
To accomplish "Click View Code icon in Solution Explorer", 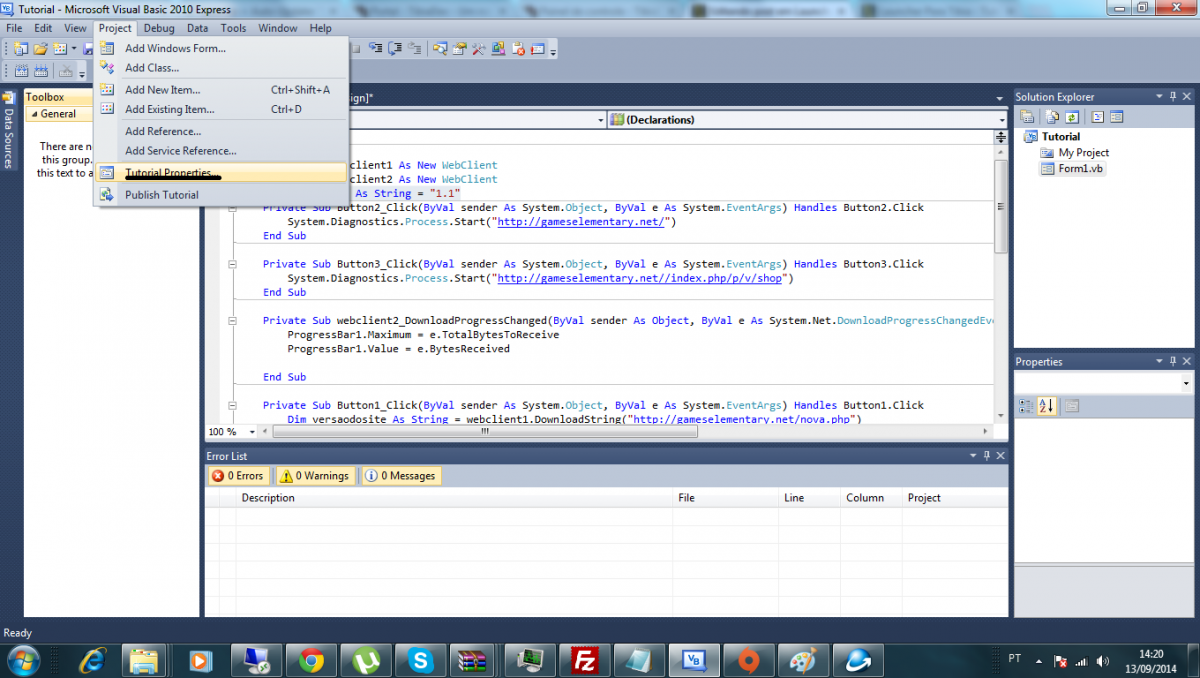I will pos(1097,116).
